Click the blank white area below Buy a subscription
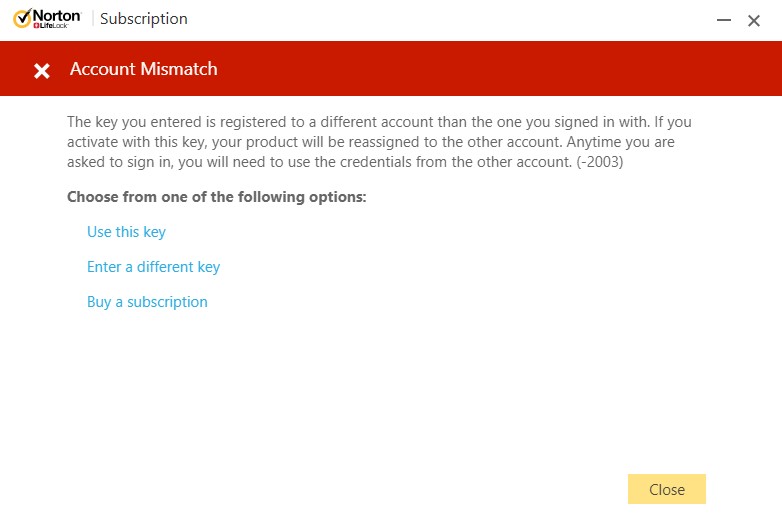Viewport: 782px width, 521px height. point(349,389)
